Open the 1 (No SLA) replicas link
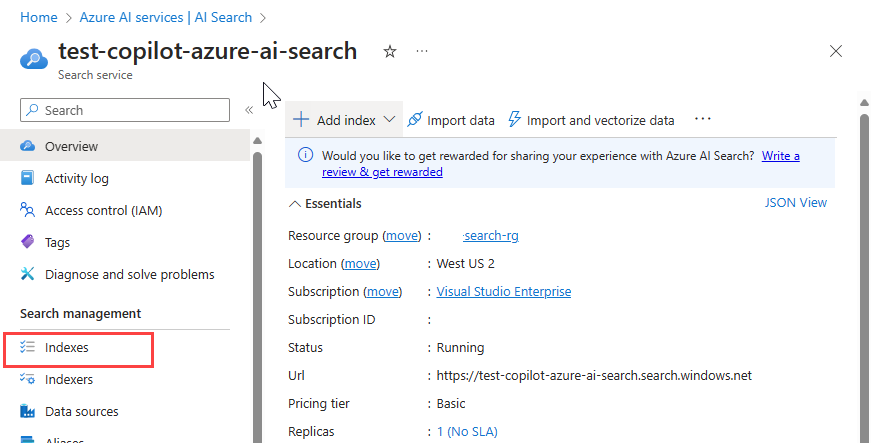The height and width of the screenshot is (443, 871). pos(467,431)
